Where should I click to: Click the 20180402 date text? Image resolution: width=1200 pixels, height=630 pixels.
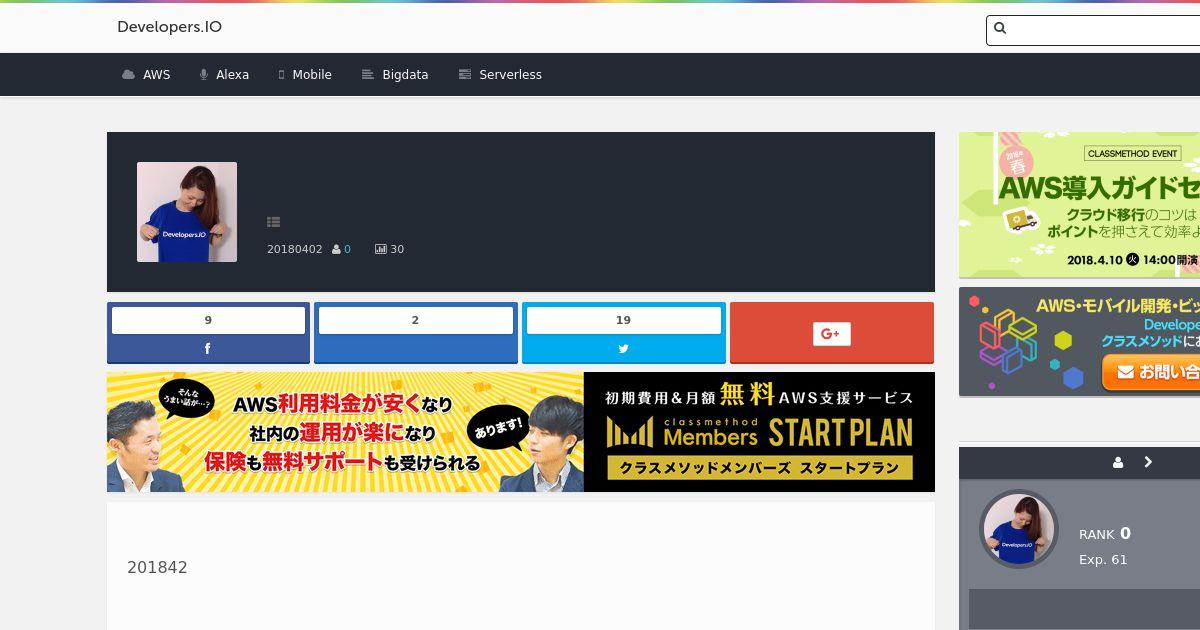pyautogui.click(x=295, y=249)
